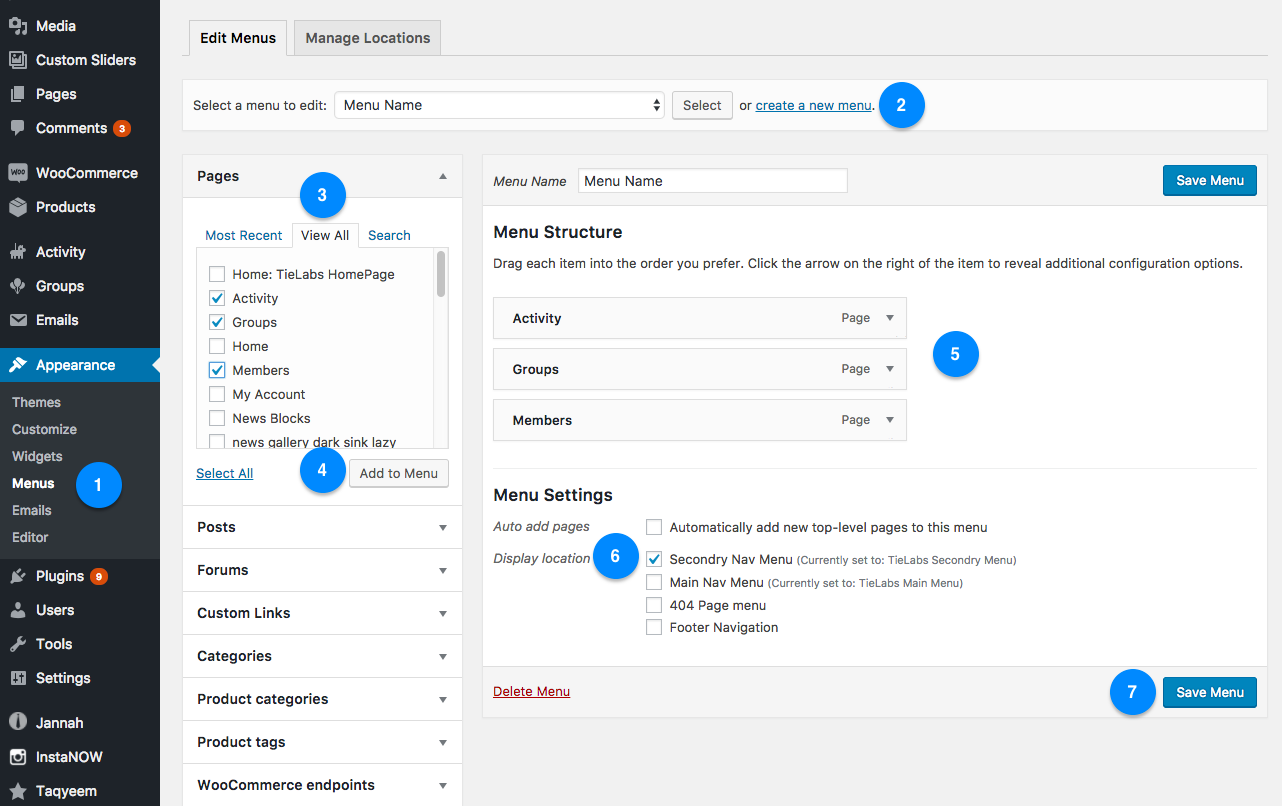Switch to Edit Menus tab
Screen dimensions: 1282x806
[x=238, y=38]
